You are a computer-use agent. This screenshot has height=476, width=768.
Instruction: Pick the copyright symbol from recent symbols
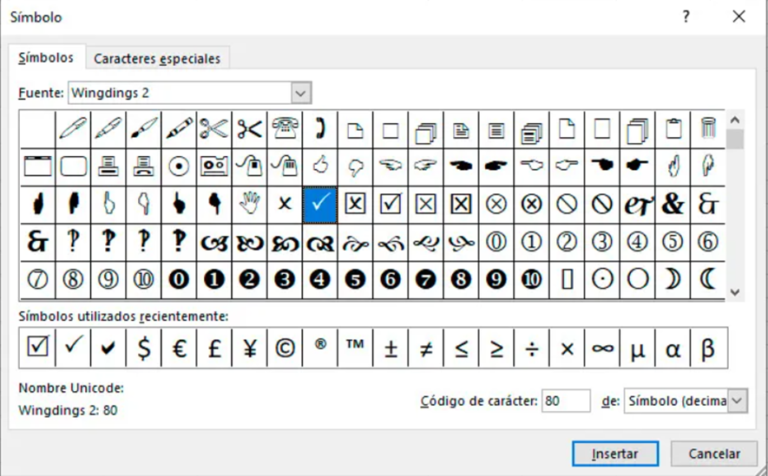[284, 347]
